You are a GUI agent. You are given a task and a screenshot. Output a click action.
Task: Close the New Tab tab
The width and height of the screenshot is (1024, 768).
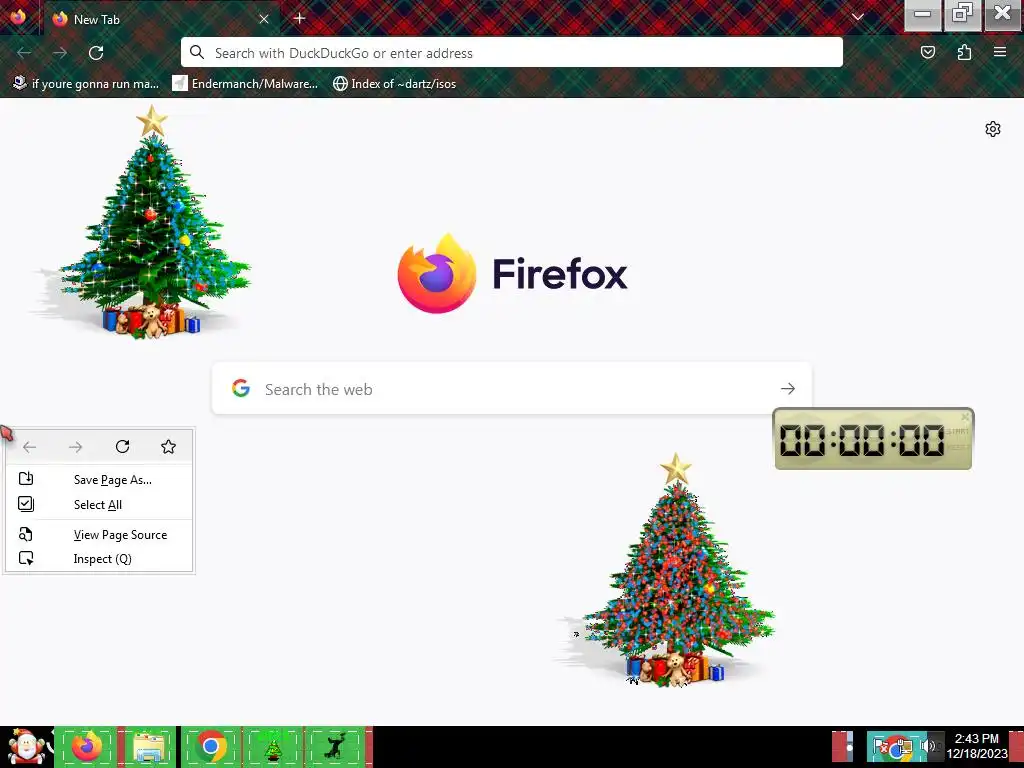pyautogui.click(x=264, y=19)
